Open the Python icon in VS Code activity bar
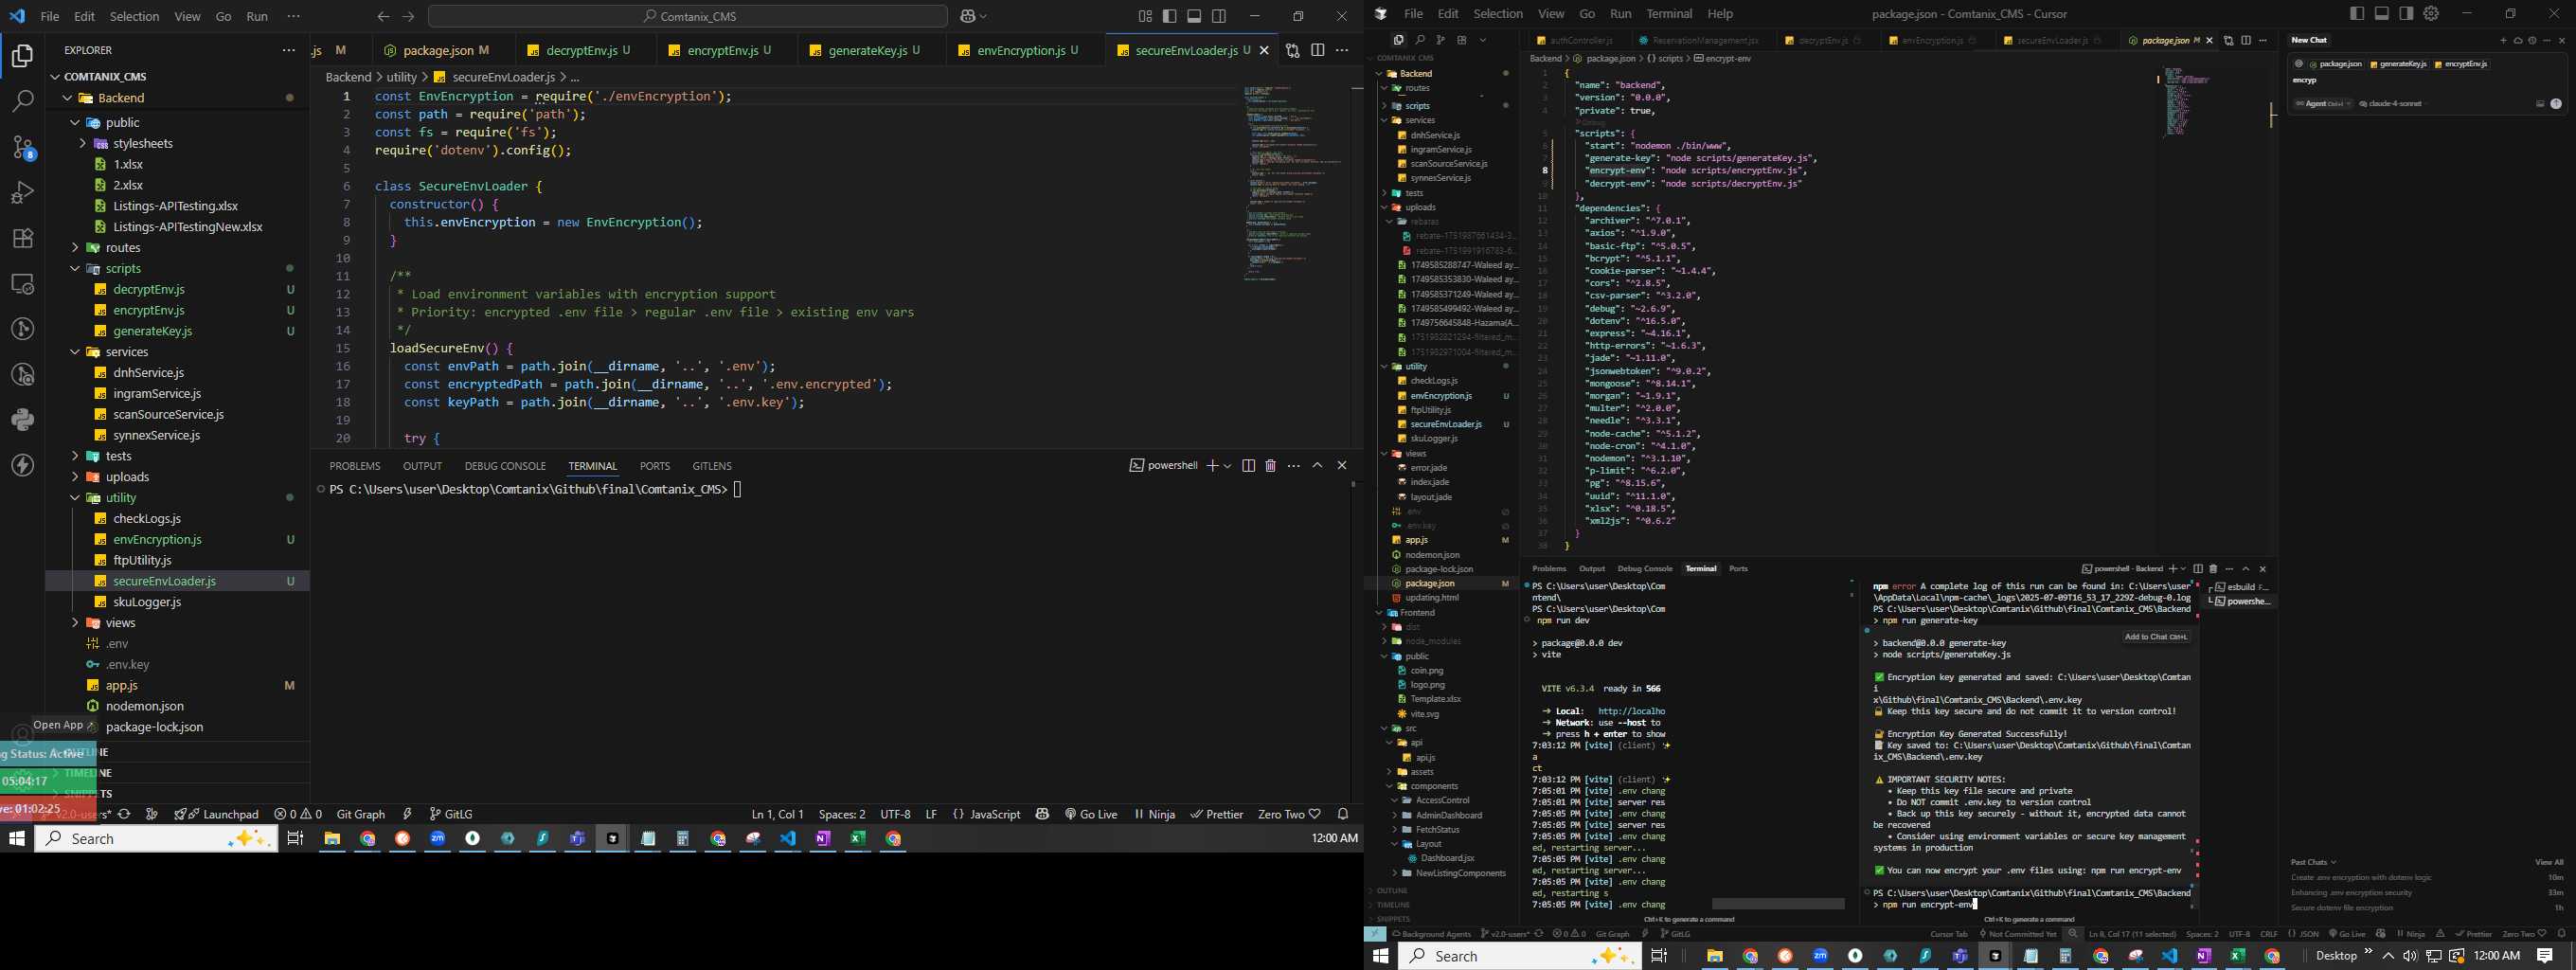 [x=22, y=420]
